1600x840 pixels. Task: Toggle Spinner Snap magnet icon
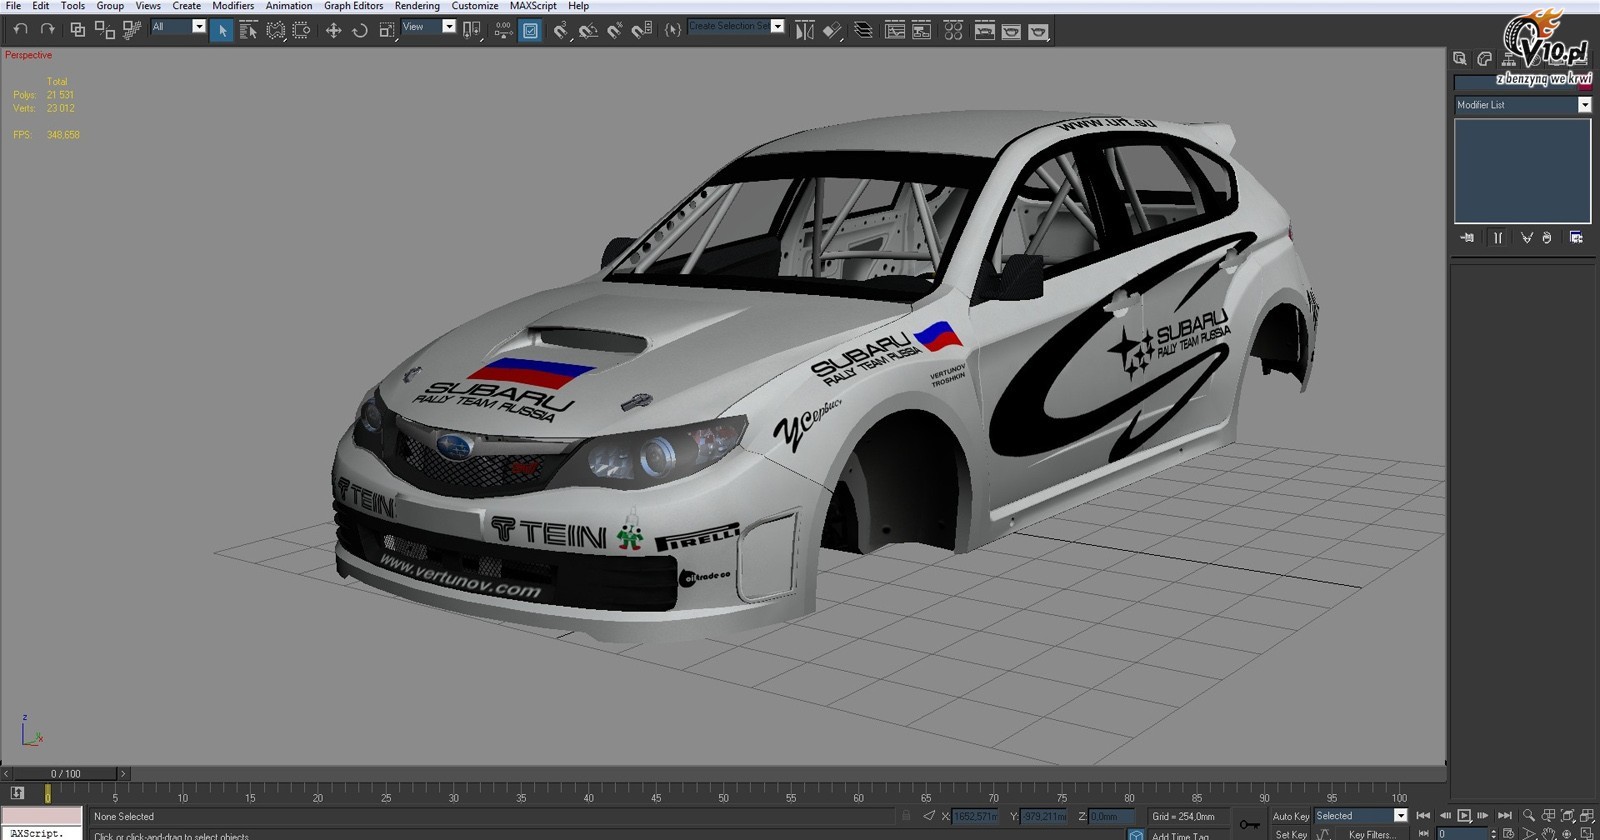pos(642,31)
